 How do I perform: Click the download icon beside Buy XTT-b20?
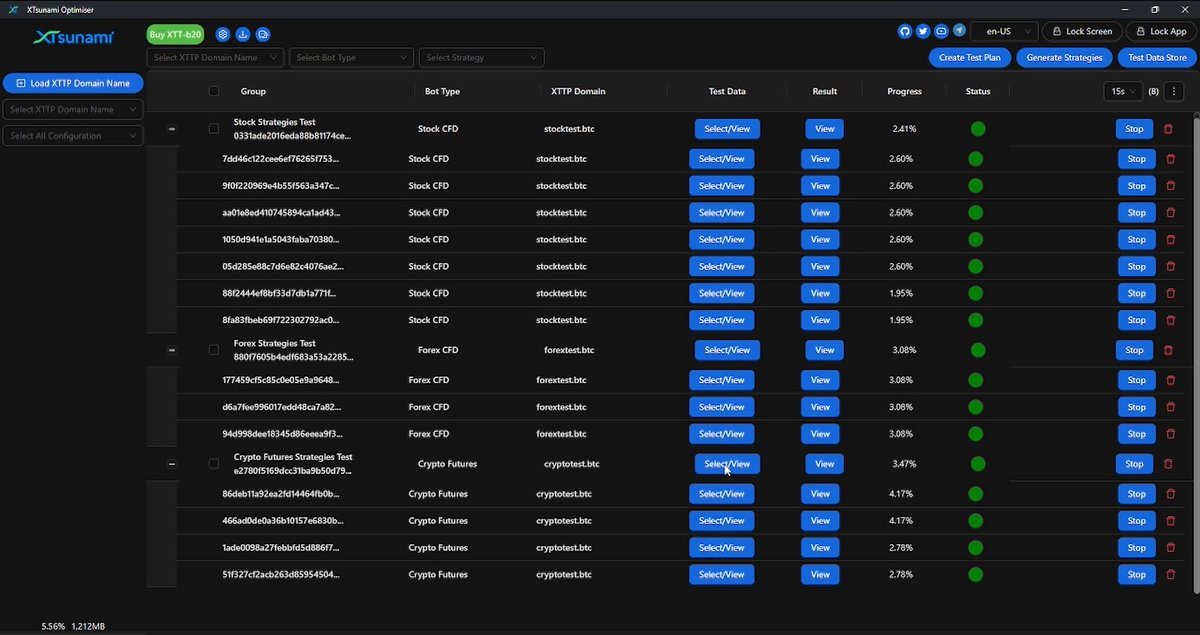243,34
